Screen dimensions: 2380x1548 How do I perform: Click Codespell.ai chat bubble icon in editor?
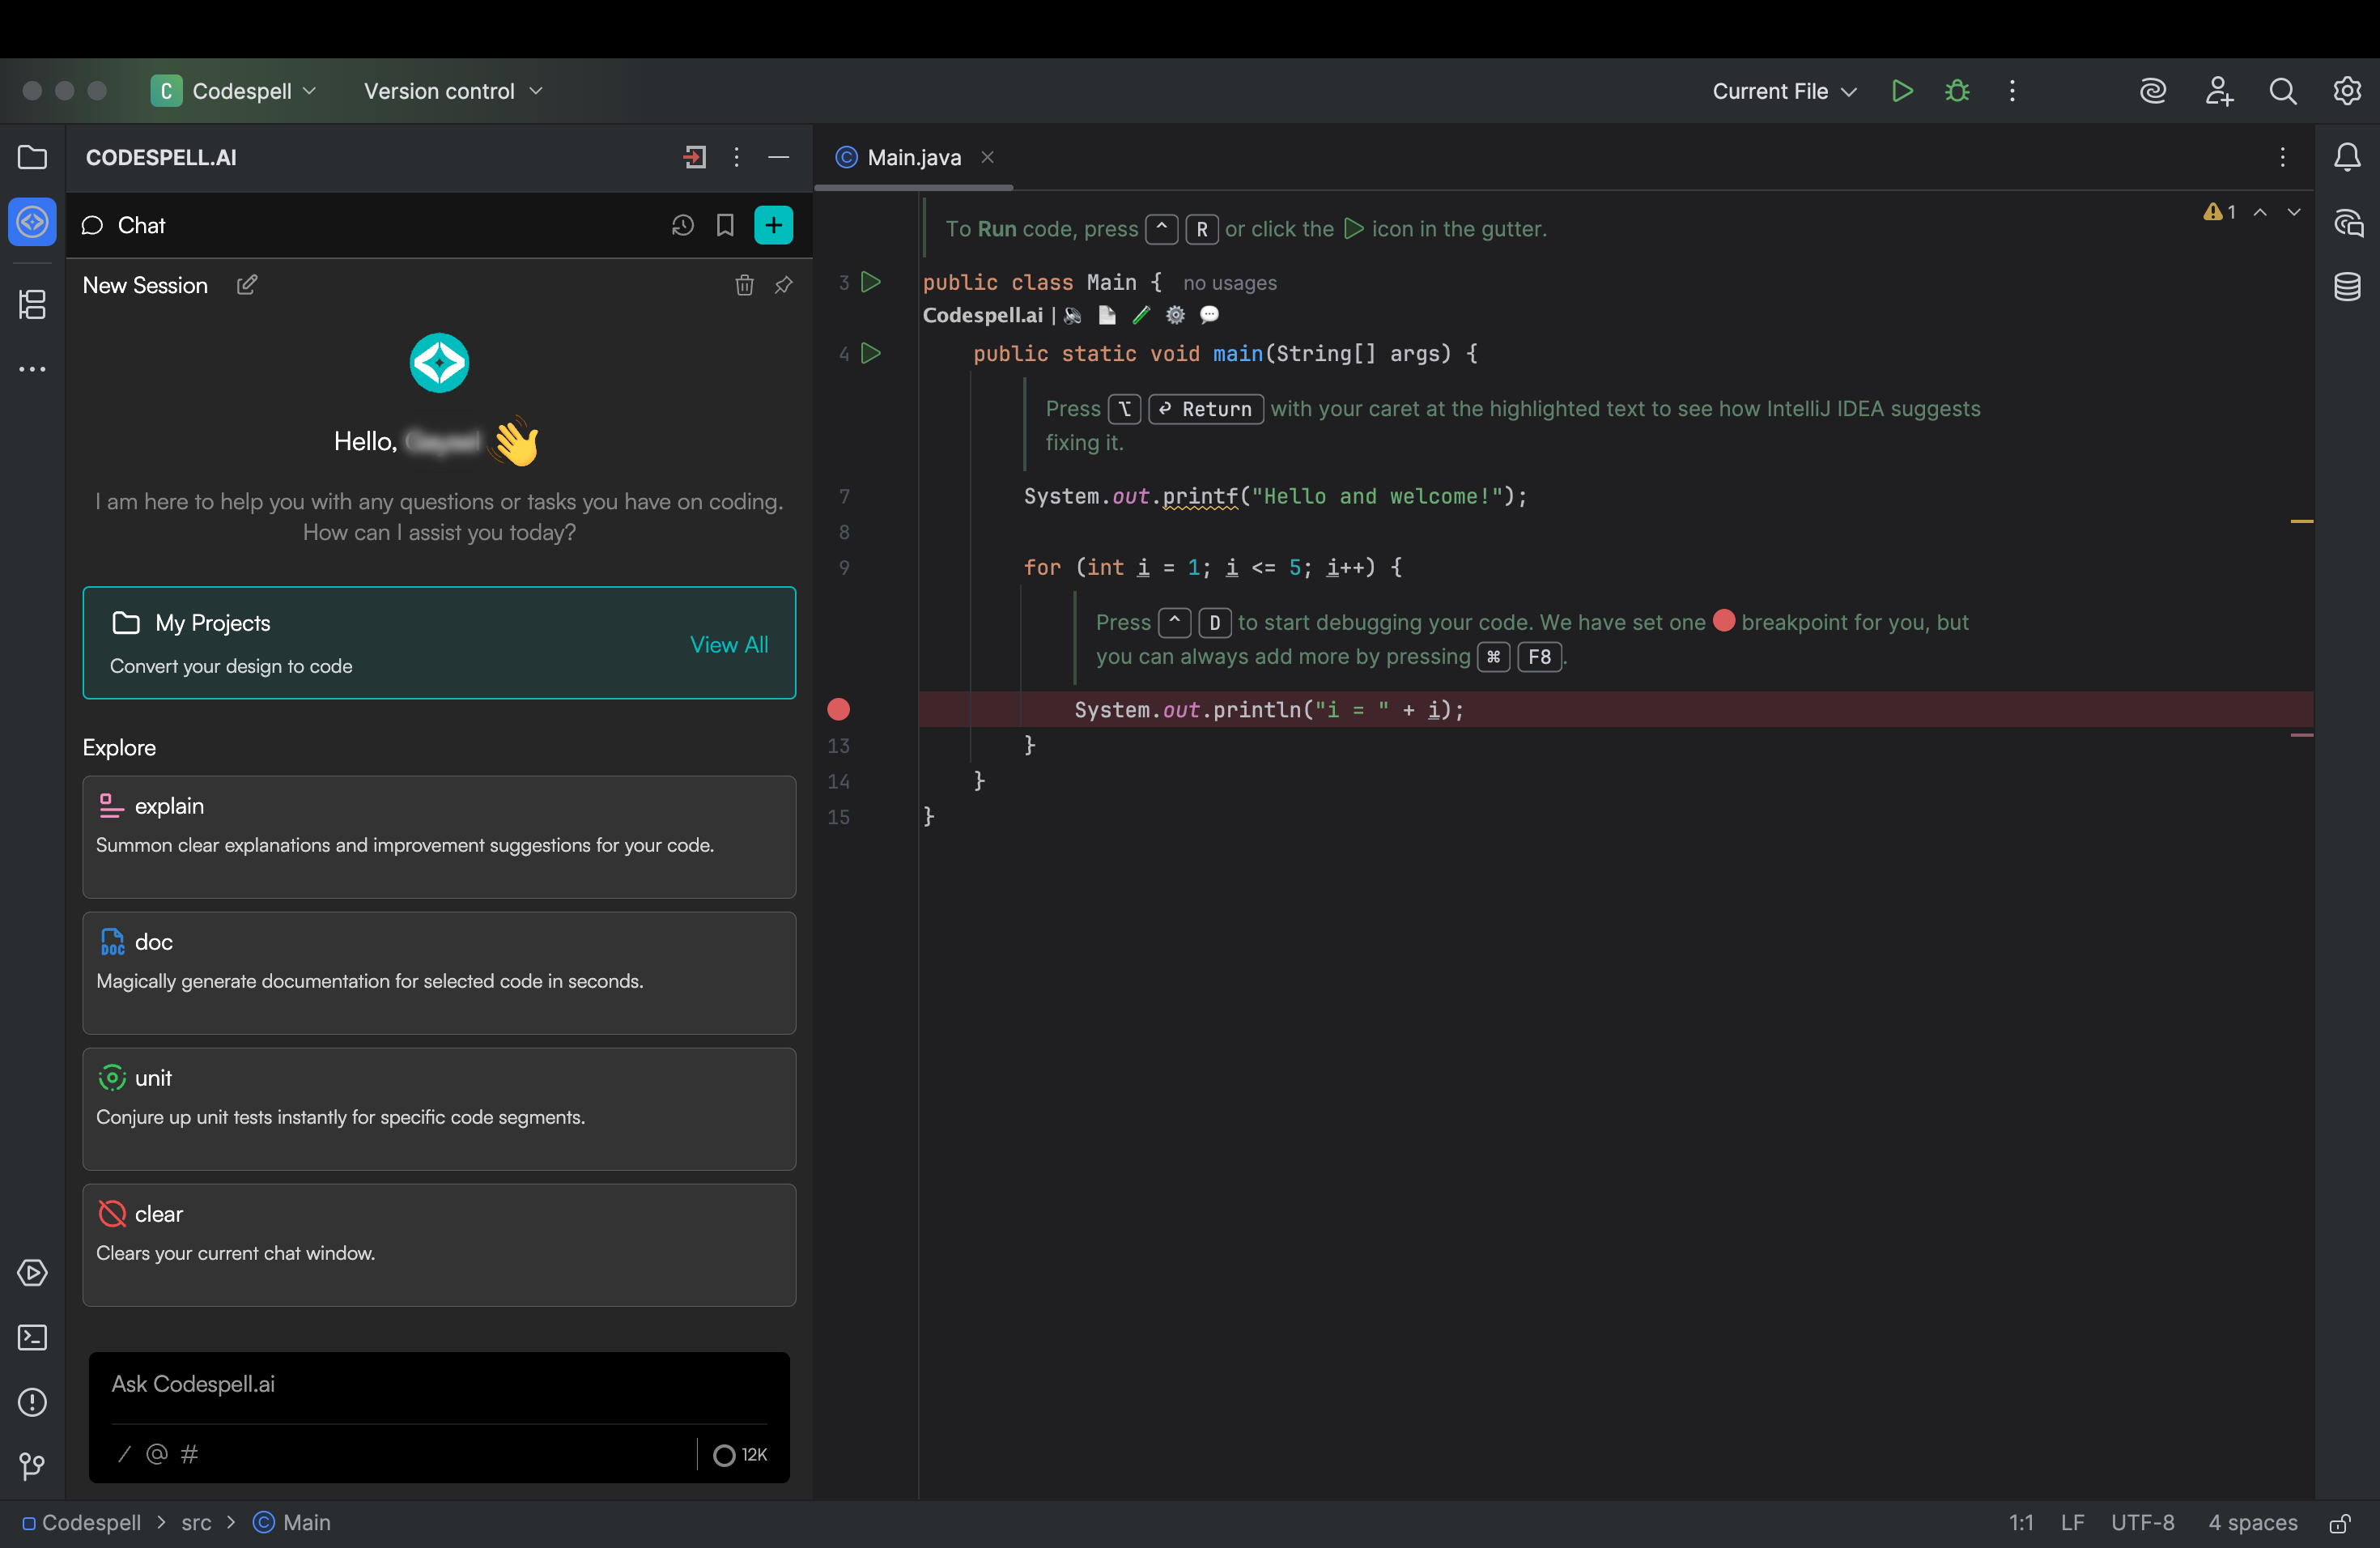pos(1209,315)
